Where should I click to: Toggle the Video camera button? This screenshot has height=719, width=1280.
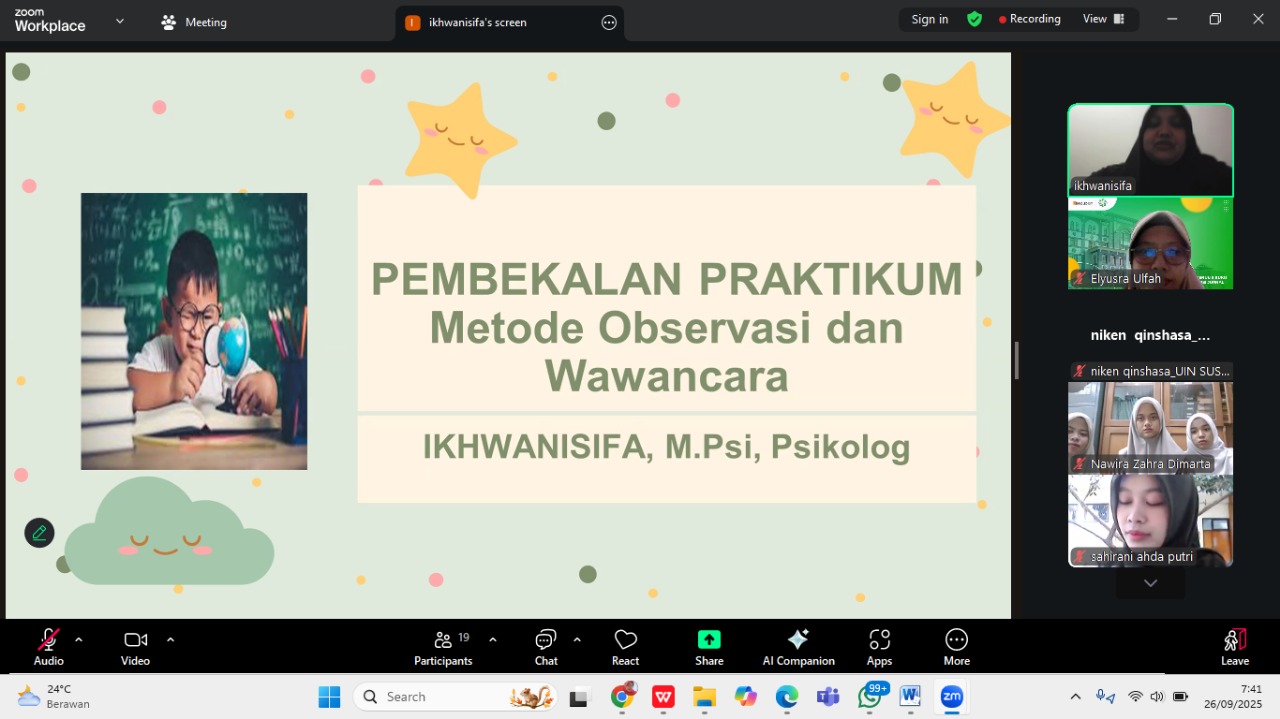pyautogui.click(x=135, y=647)
